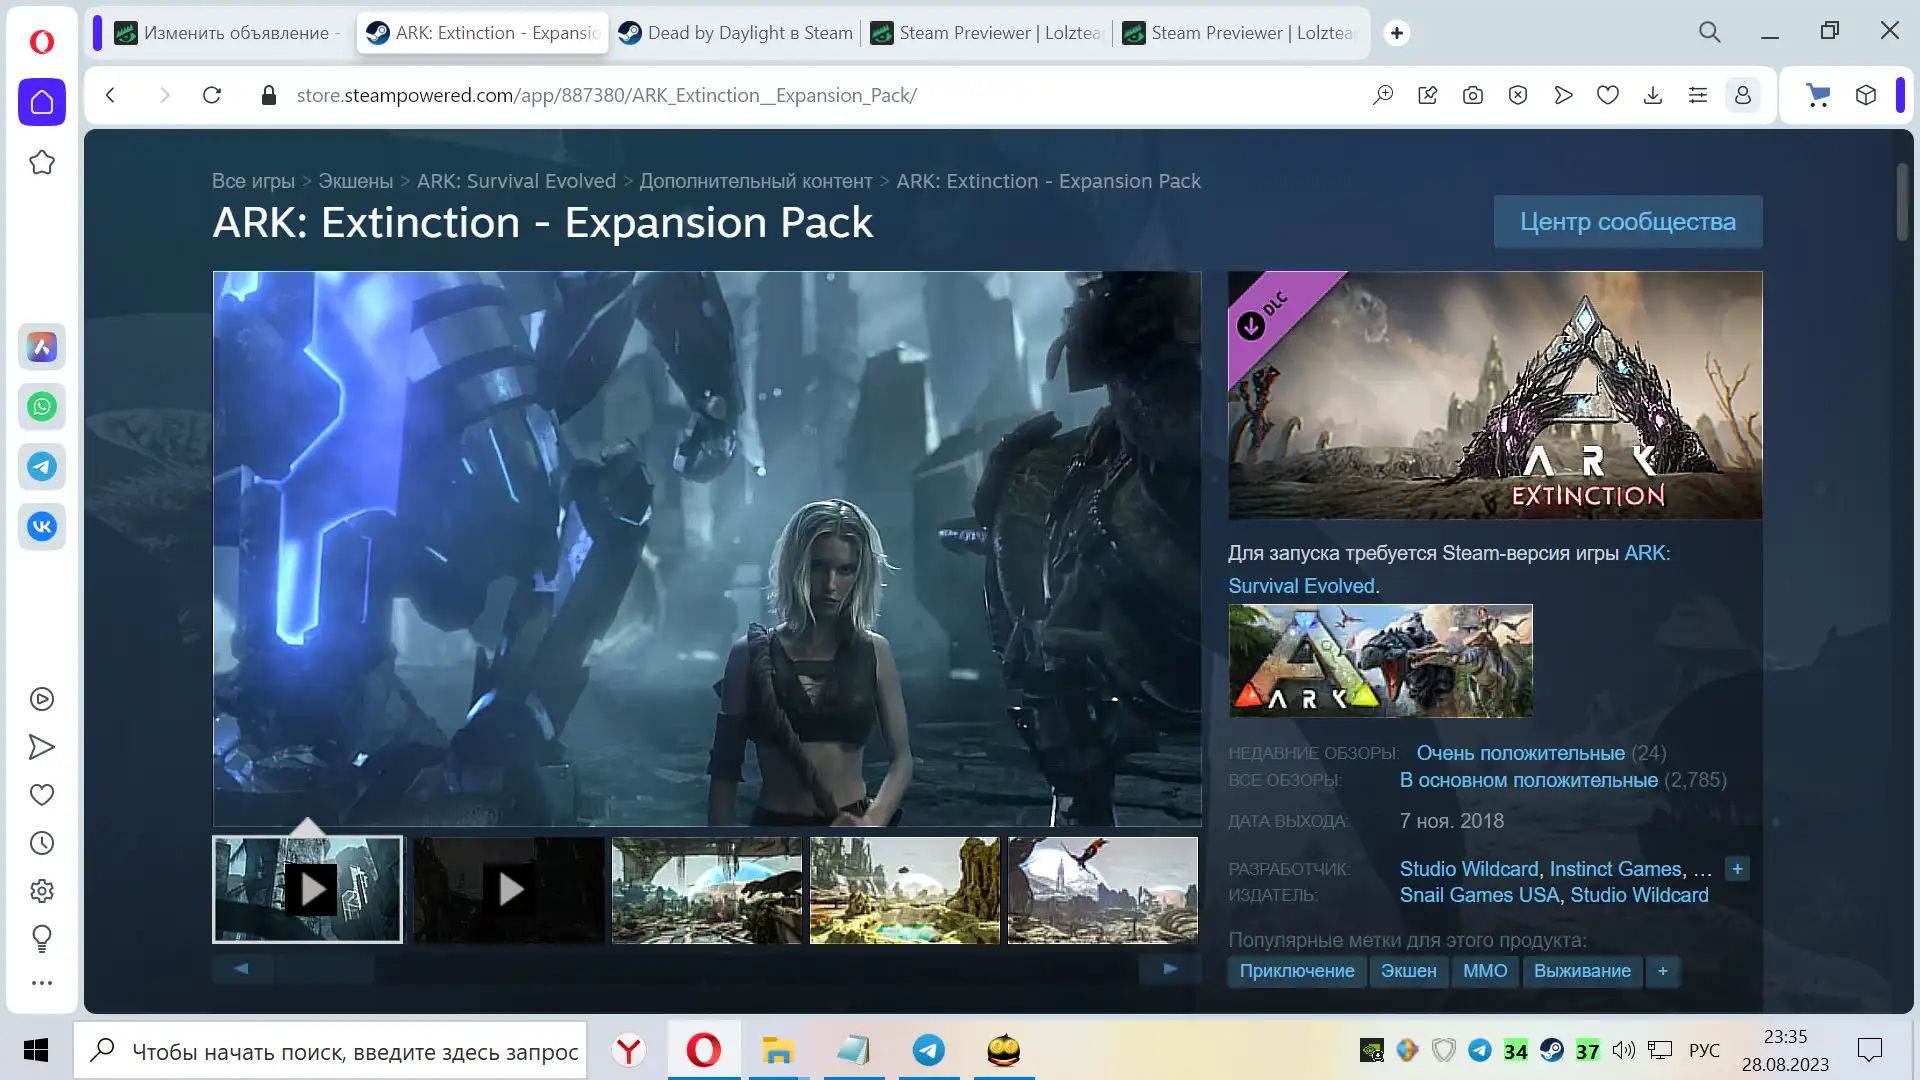Open sidebar settings gear

42,891
